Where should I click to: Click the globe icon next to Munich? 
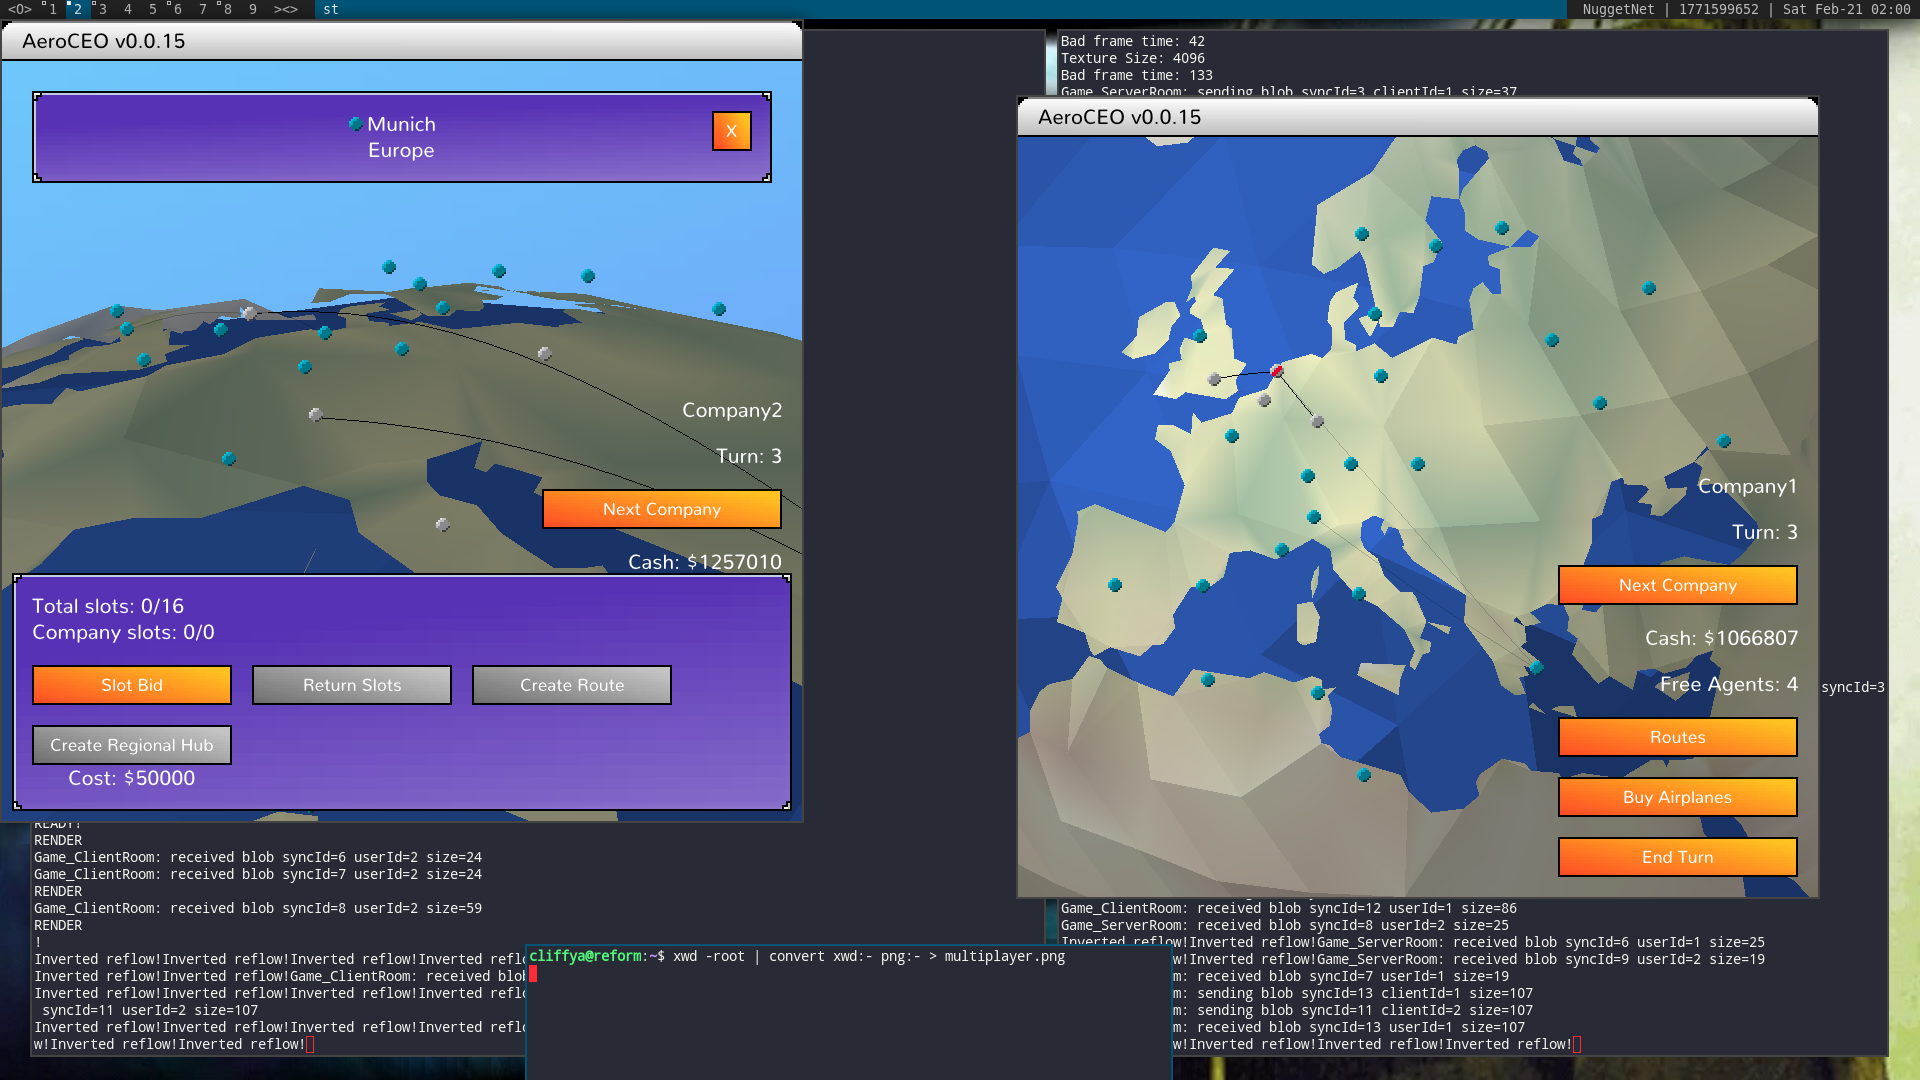point(355,124)
